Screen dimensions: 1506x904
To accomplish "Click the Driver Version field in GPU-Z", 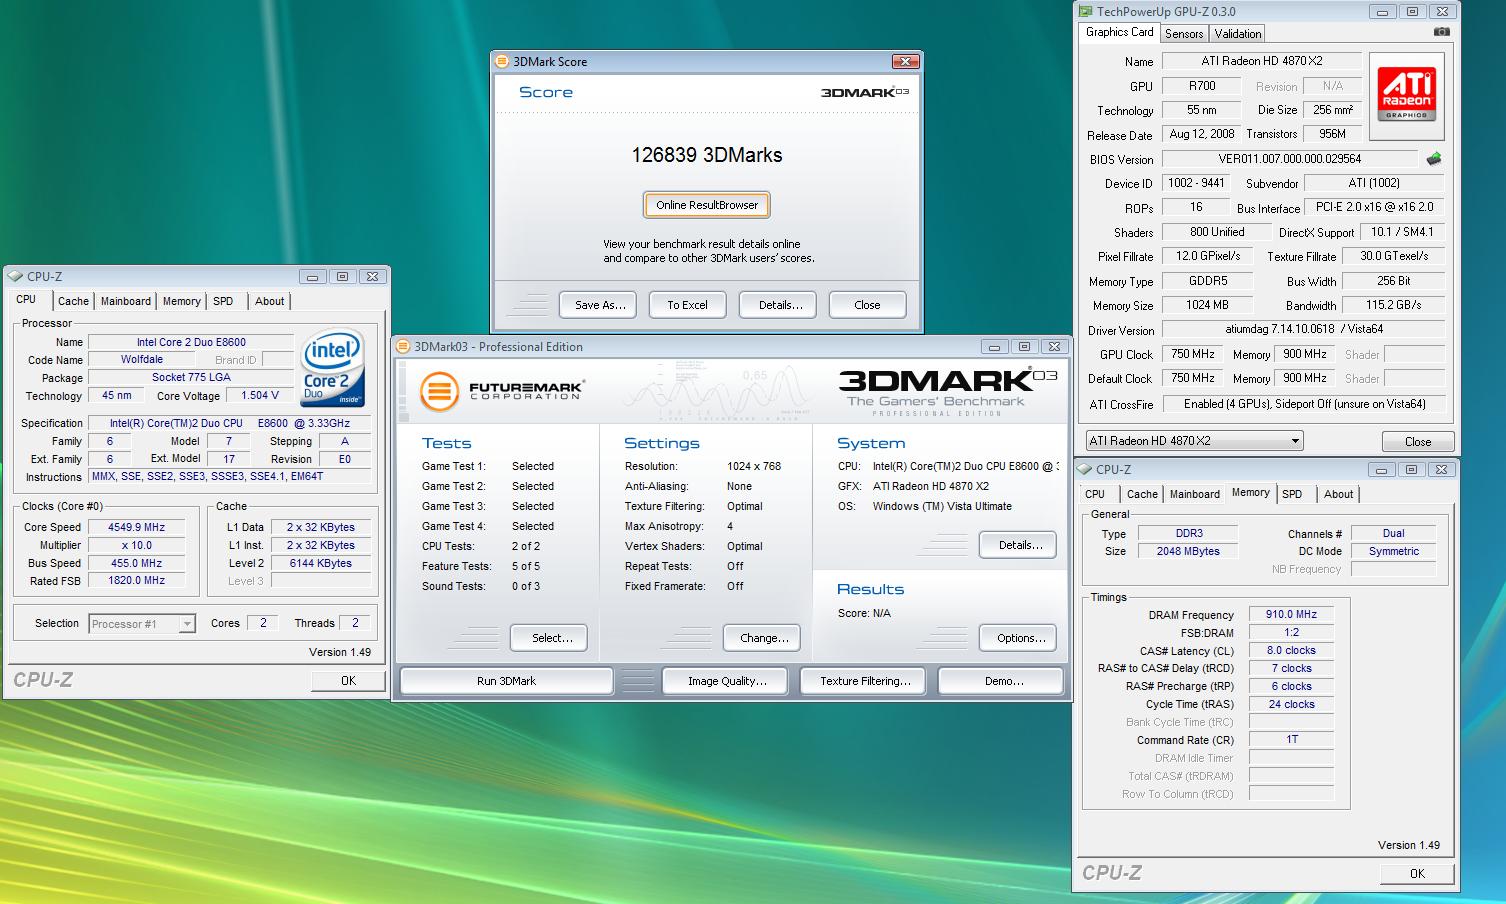I will coord(1304,329).
